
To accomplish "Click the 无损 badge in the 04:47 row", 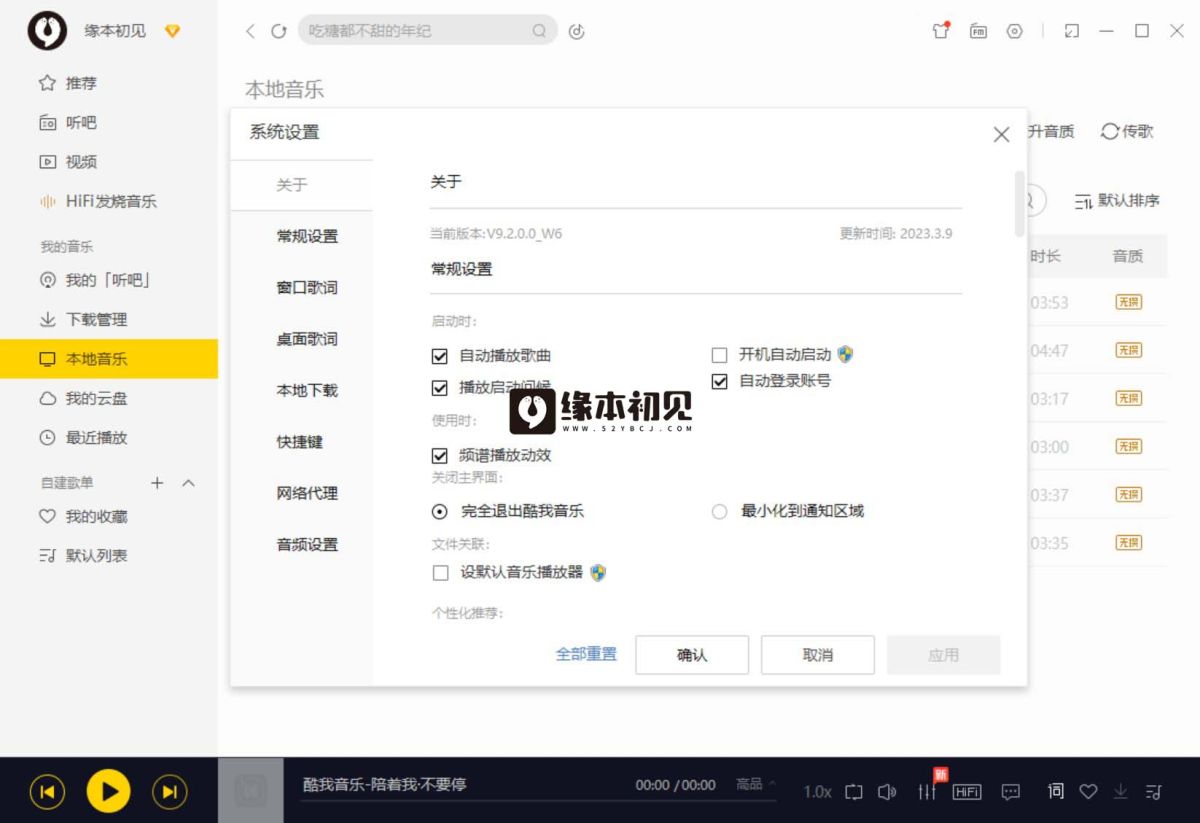I will tap(1128, 350).
